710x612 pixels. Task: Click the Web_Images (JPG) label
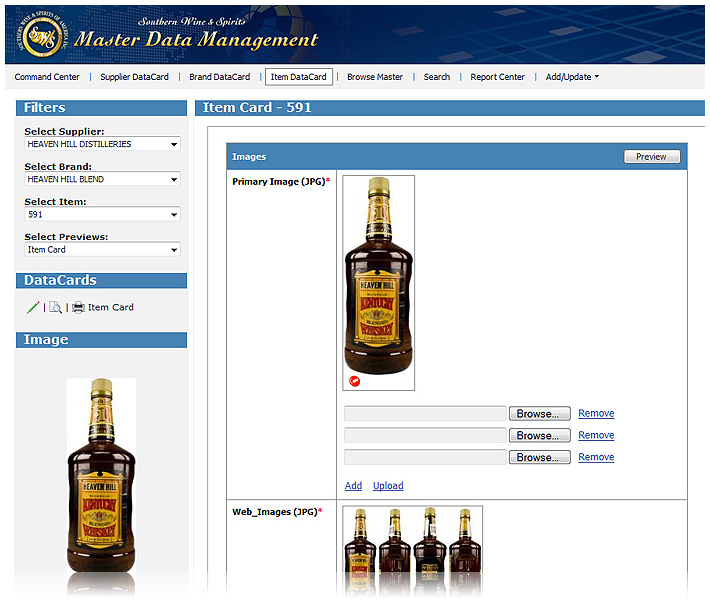pyautogui.click(x=275, y=512)
